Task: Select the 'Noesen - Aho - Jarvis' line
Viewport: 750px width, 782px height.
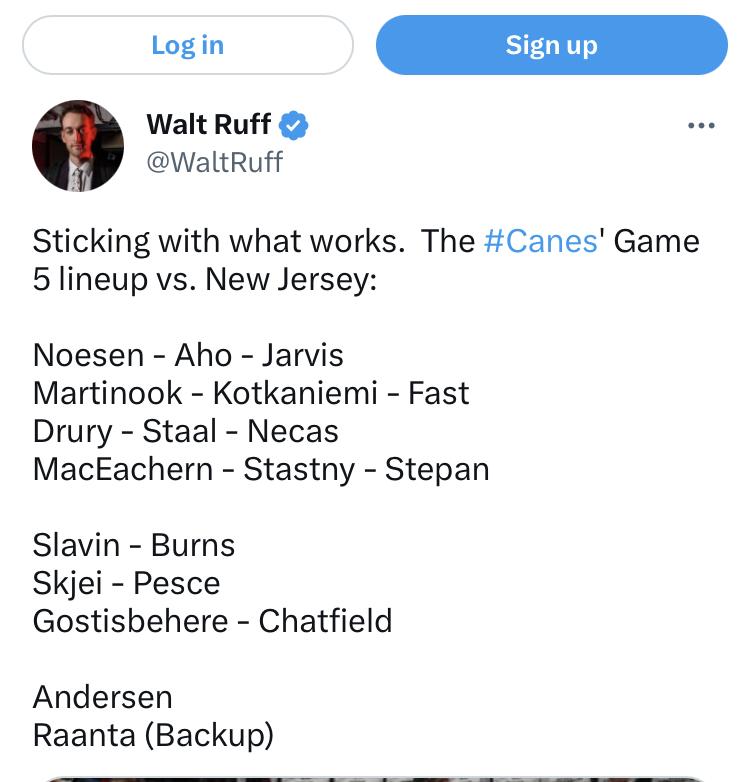Action: [x=188, y=355]
